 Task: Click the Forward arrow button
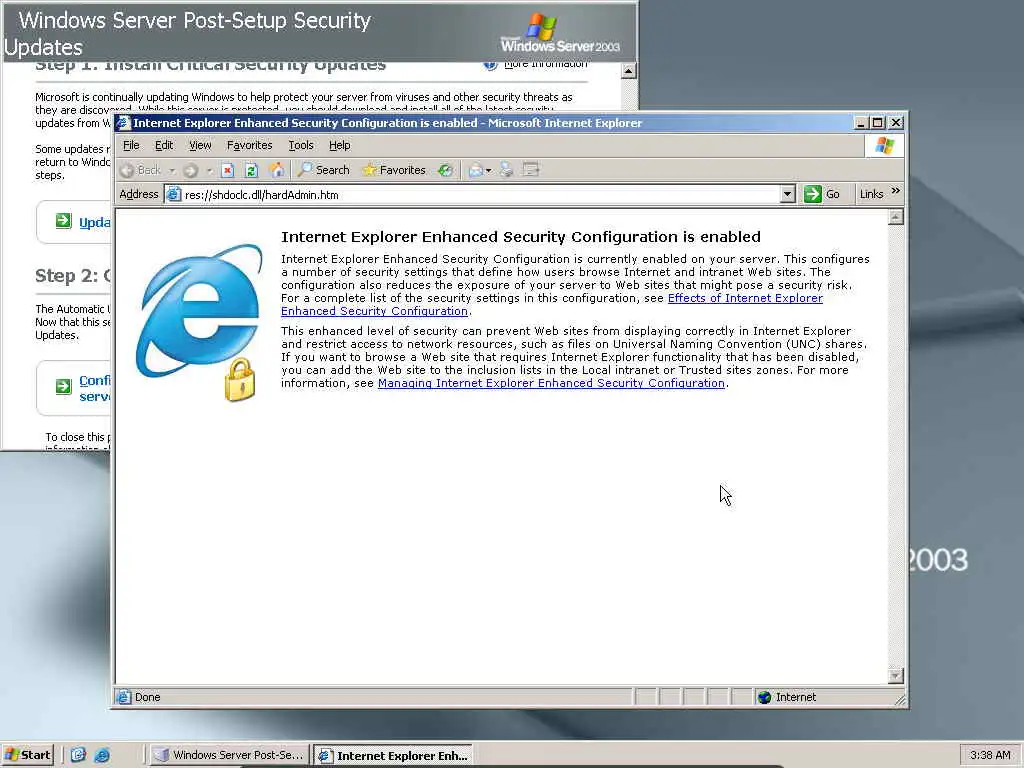pyautogui.click(x=190, y=170)
